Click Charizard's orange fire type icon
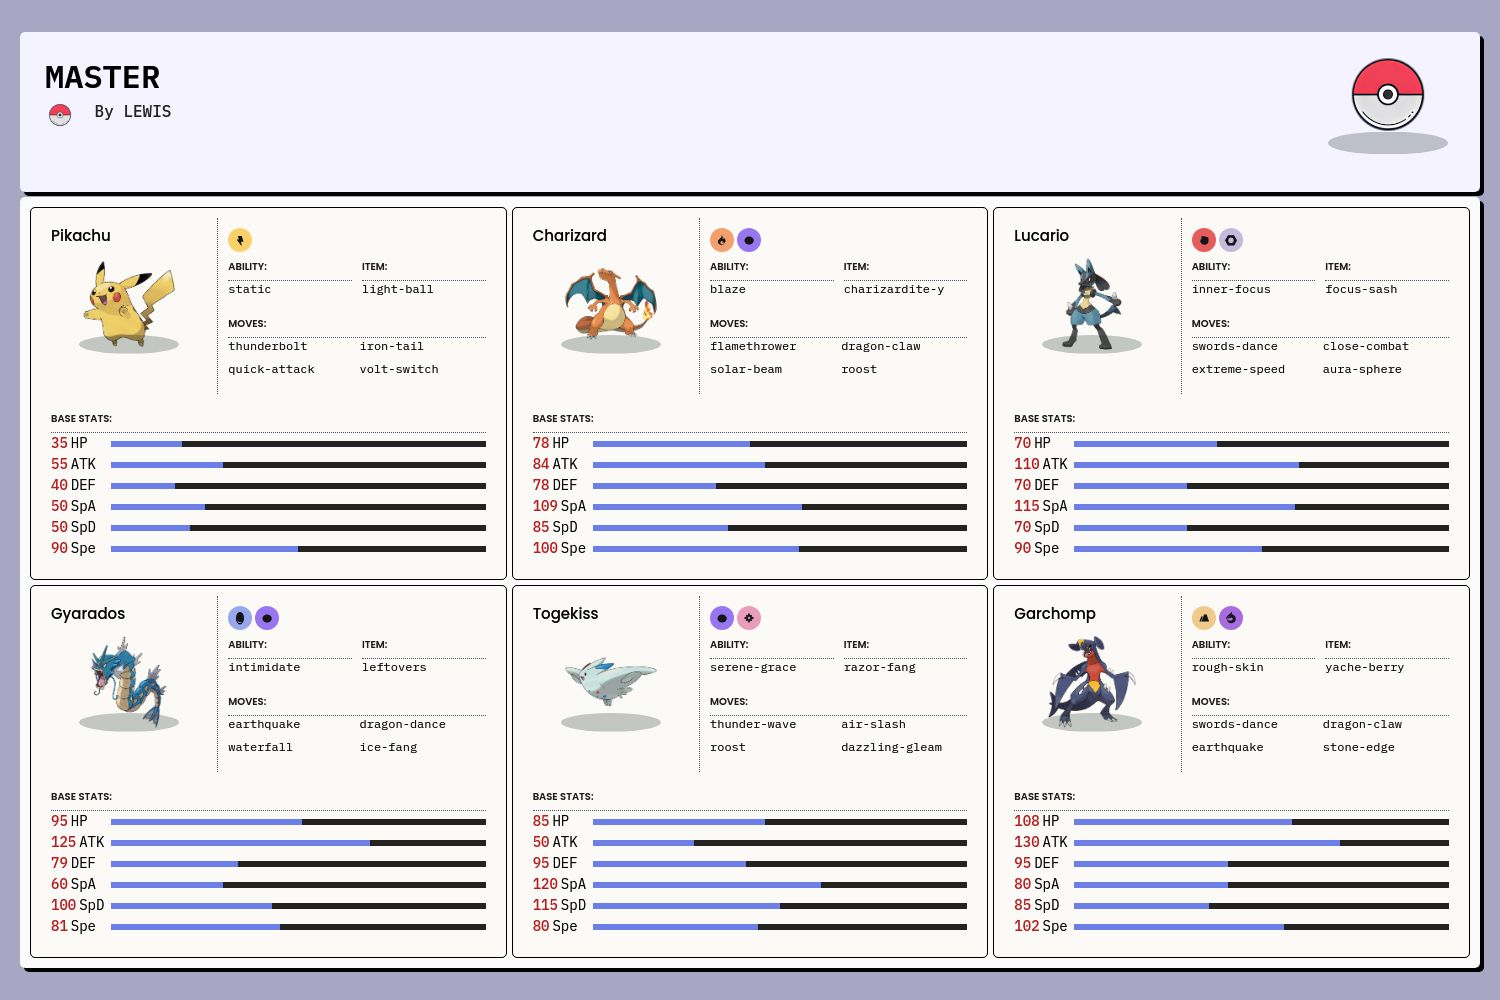The height and width of the screenshot is (1000, 1500). [722, 240]
